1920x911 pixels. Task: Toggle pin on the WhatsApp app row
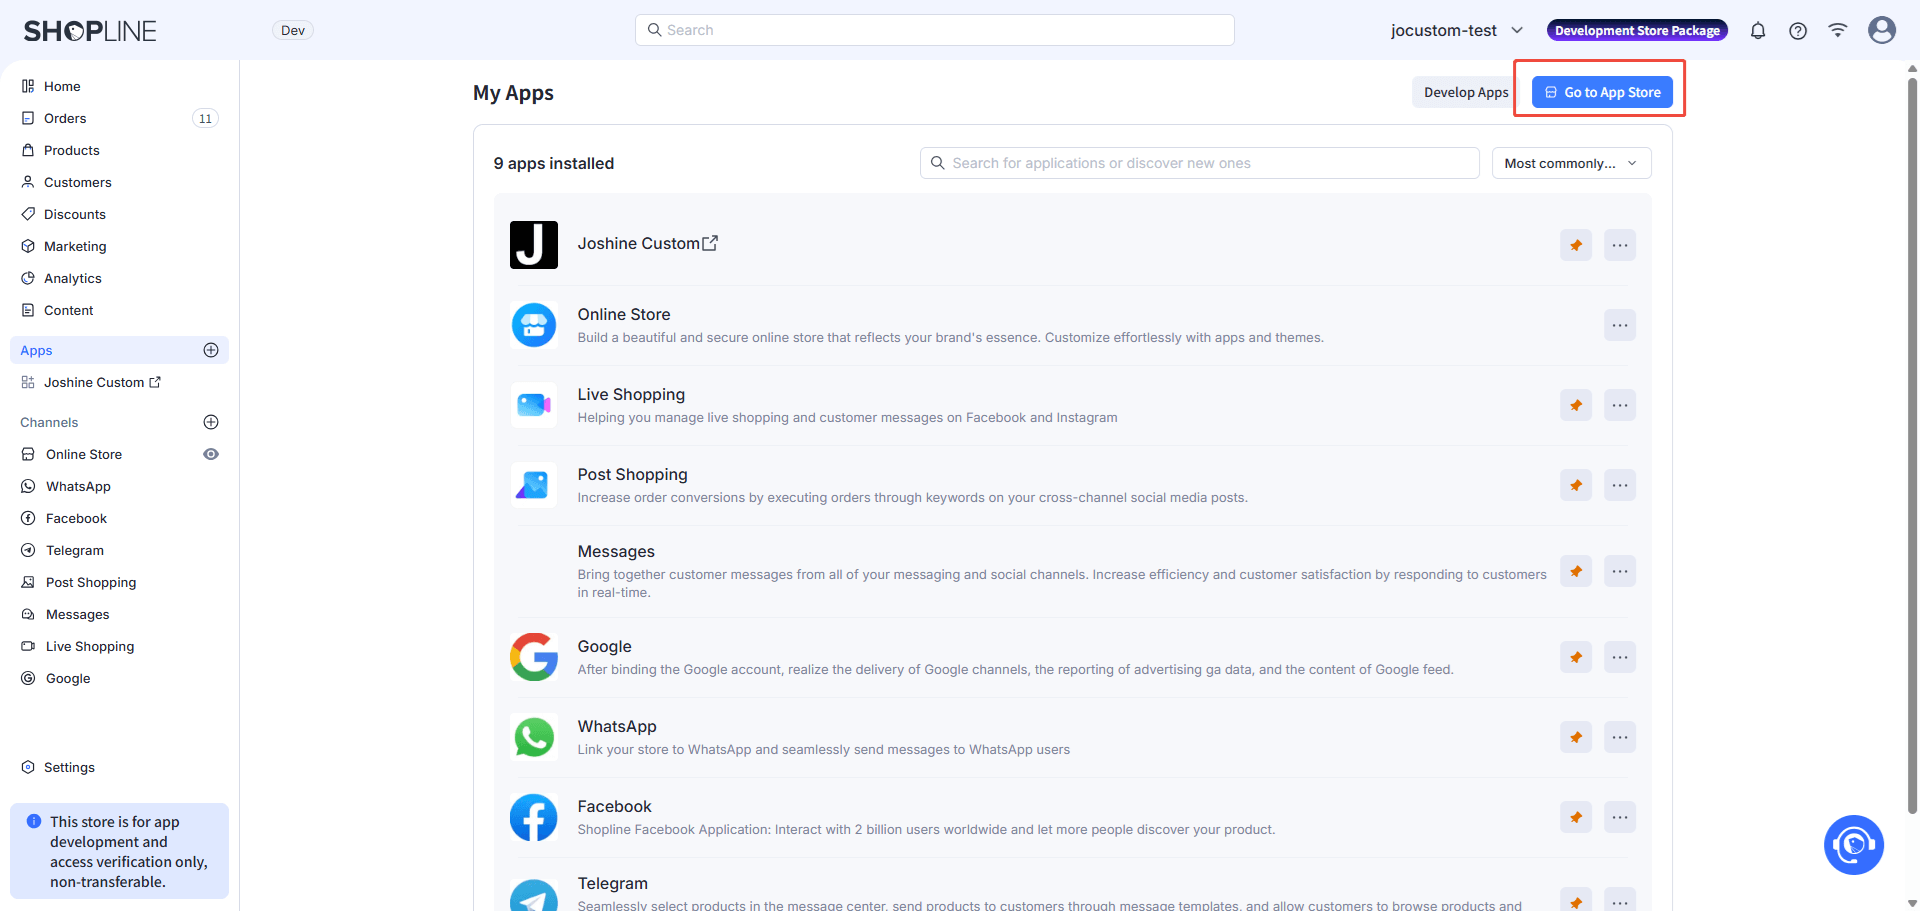pos(1575,737)
